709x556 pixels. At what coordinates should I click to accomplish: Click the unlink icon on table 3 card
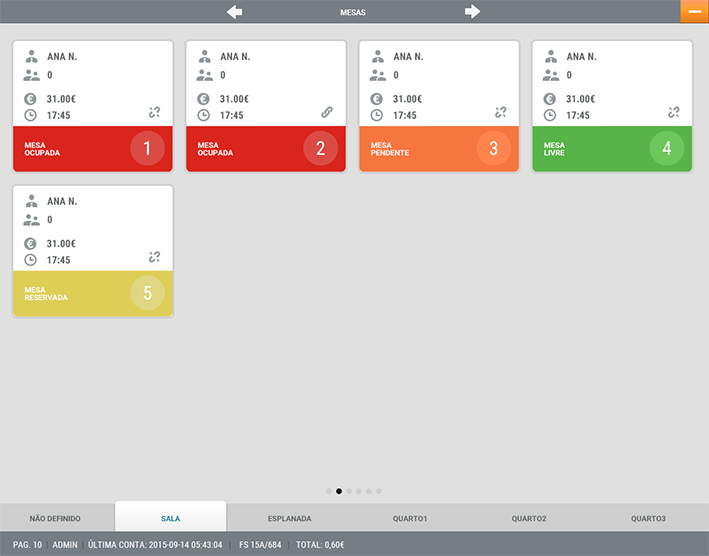coord(500,113)
